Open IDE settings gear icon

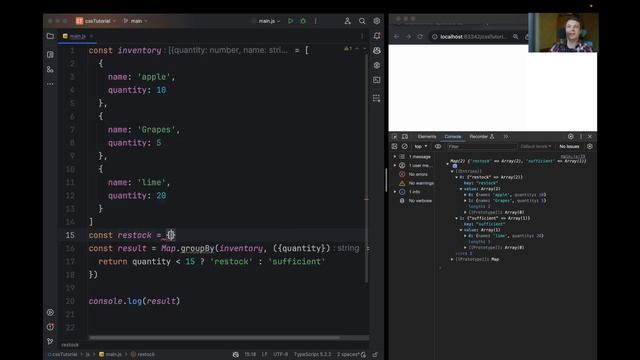pyautogui.click(x=377, y=21)
